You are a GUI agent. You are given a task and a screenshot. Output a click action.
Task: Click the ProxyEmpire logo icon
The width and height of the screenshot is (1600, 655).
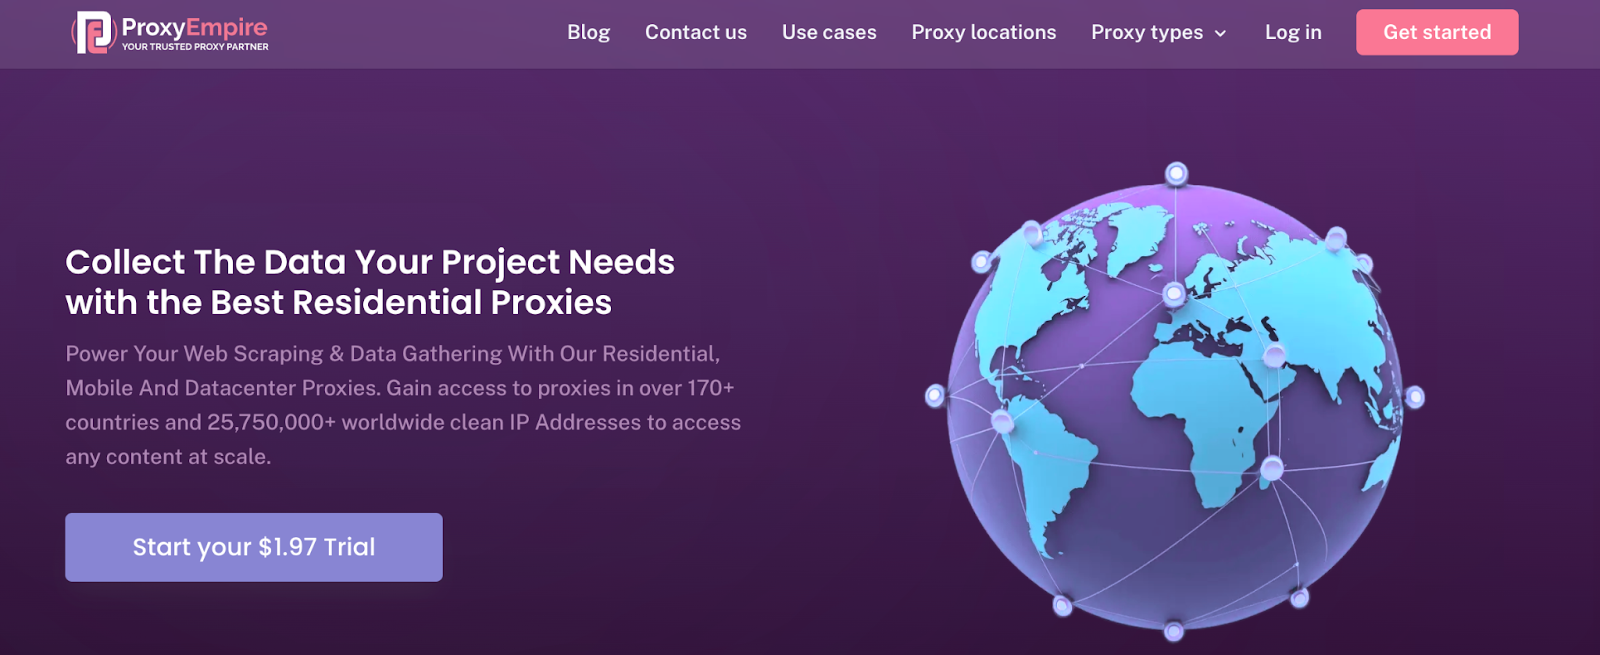(x=94, y=32)
